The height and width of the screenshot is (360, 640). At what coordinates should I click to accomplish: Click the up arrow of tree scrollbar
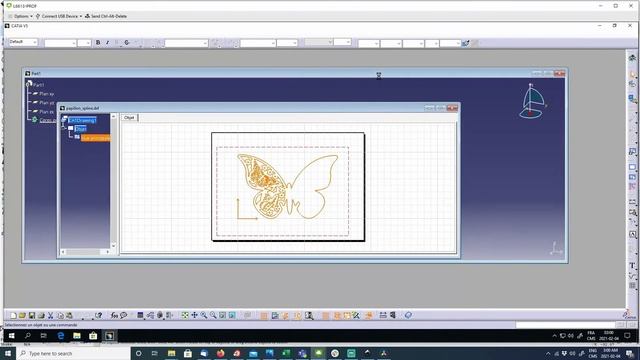point(113,117)
